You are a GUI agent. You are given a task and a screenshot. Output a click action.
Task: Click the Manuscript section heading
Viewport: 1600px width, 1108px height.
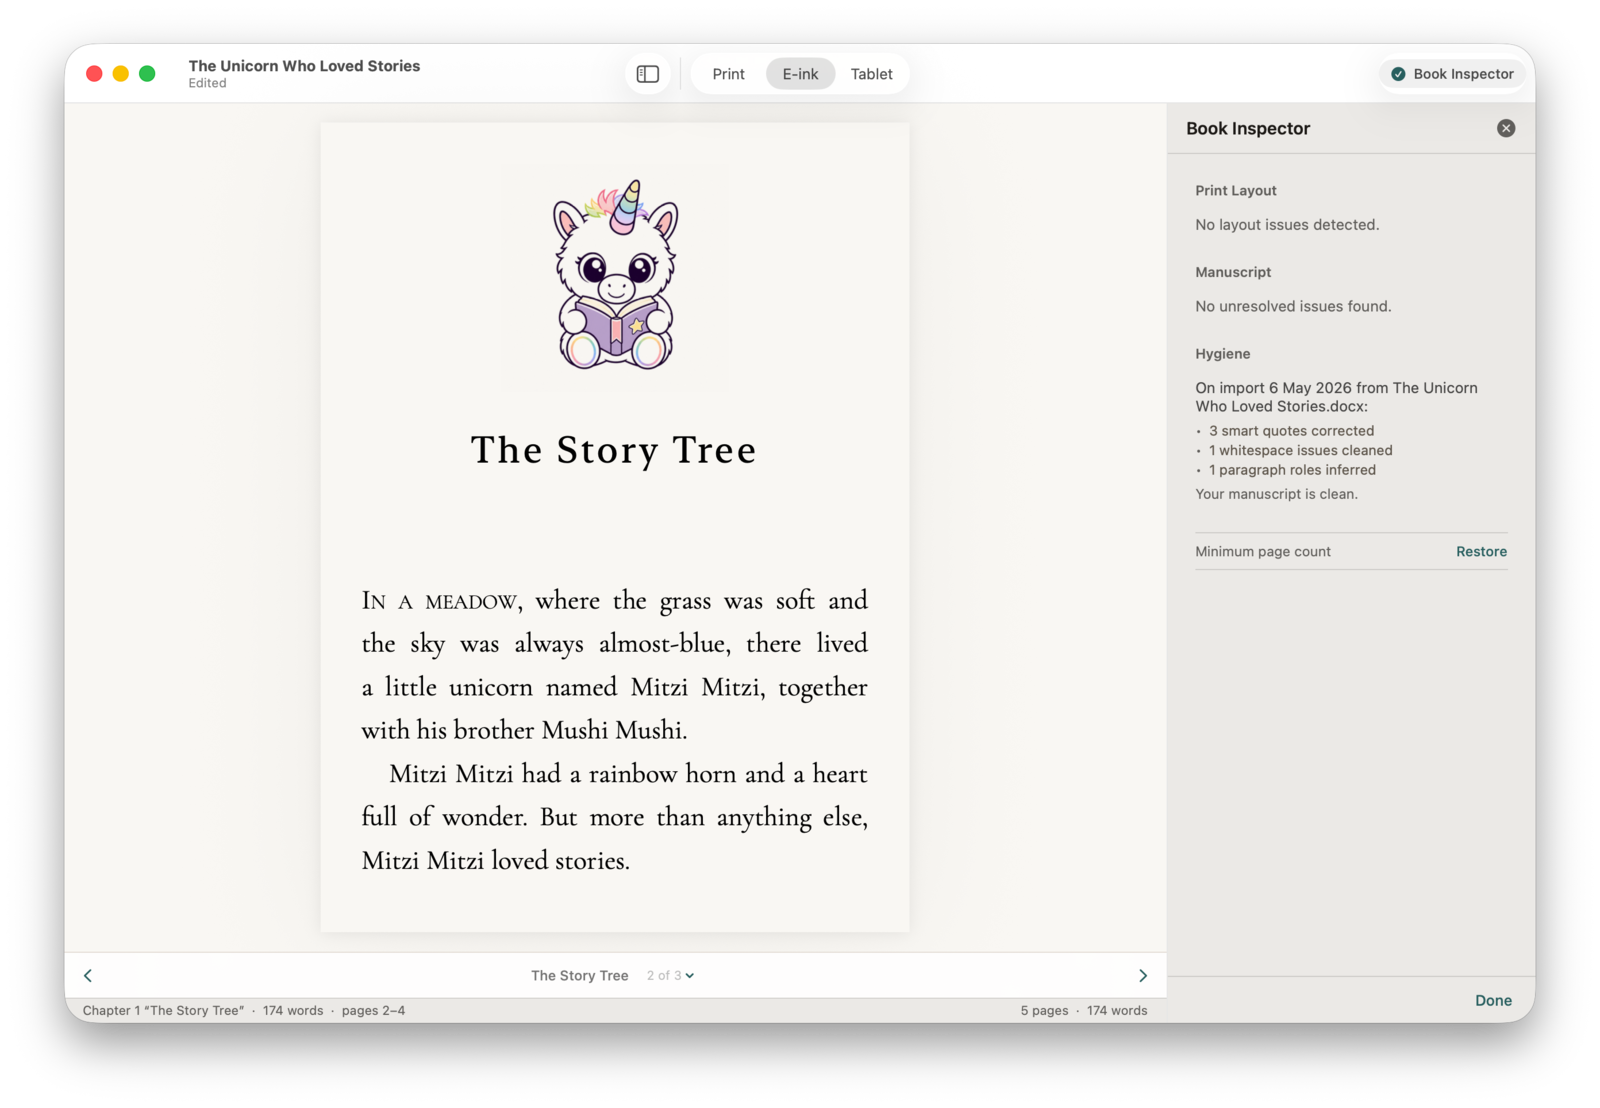[1233, 272]
